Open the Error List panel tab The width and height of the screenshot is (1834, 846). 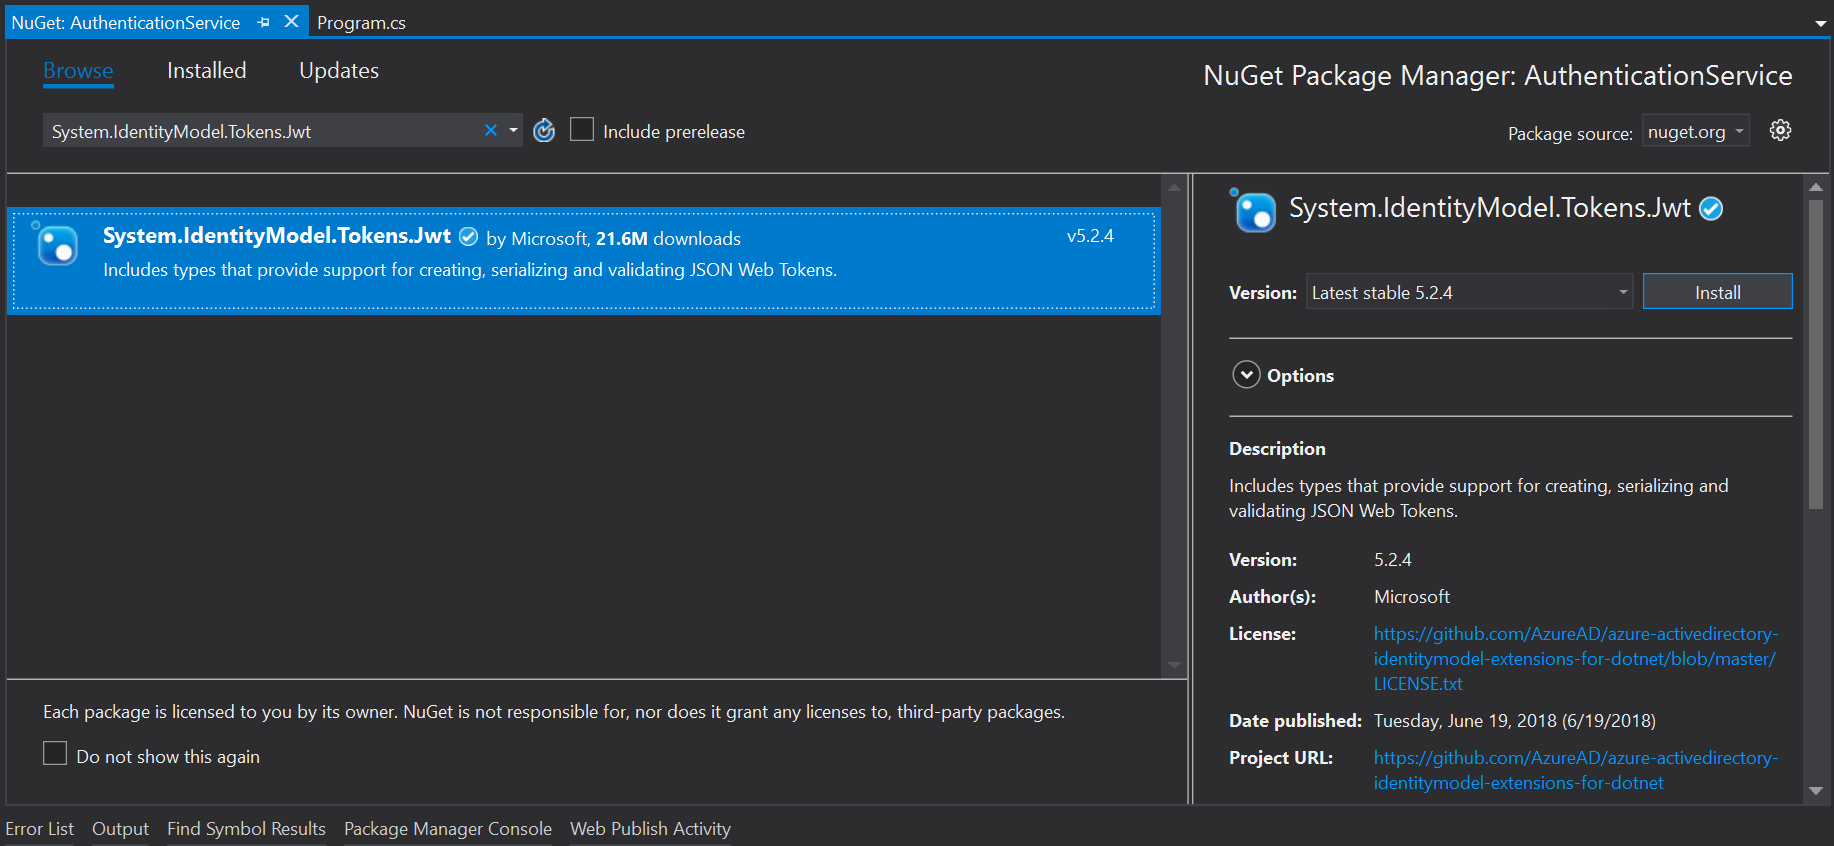click(40, 829)
